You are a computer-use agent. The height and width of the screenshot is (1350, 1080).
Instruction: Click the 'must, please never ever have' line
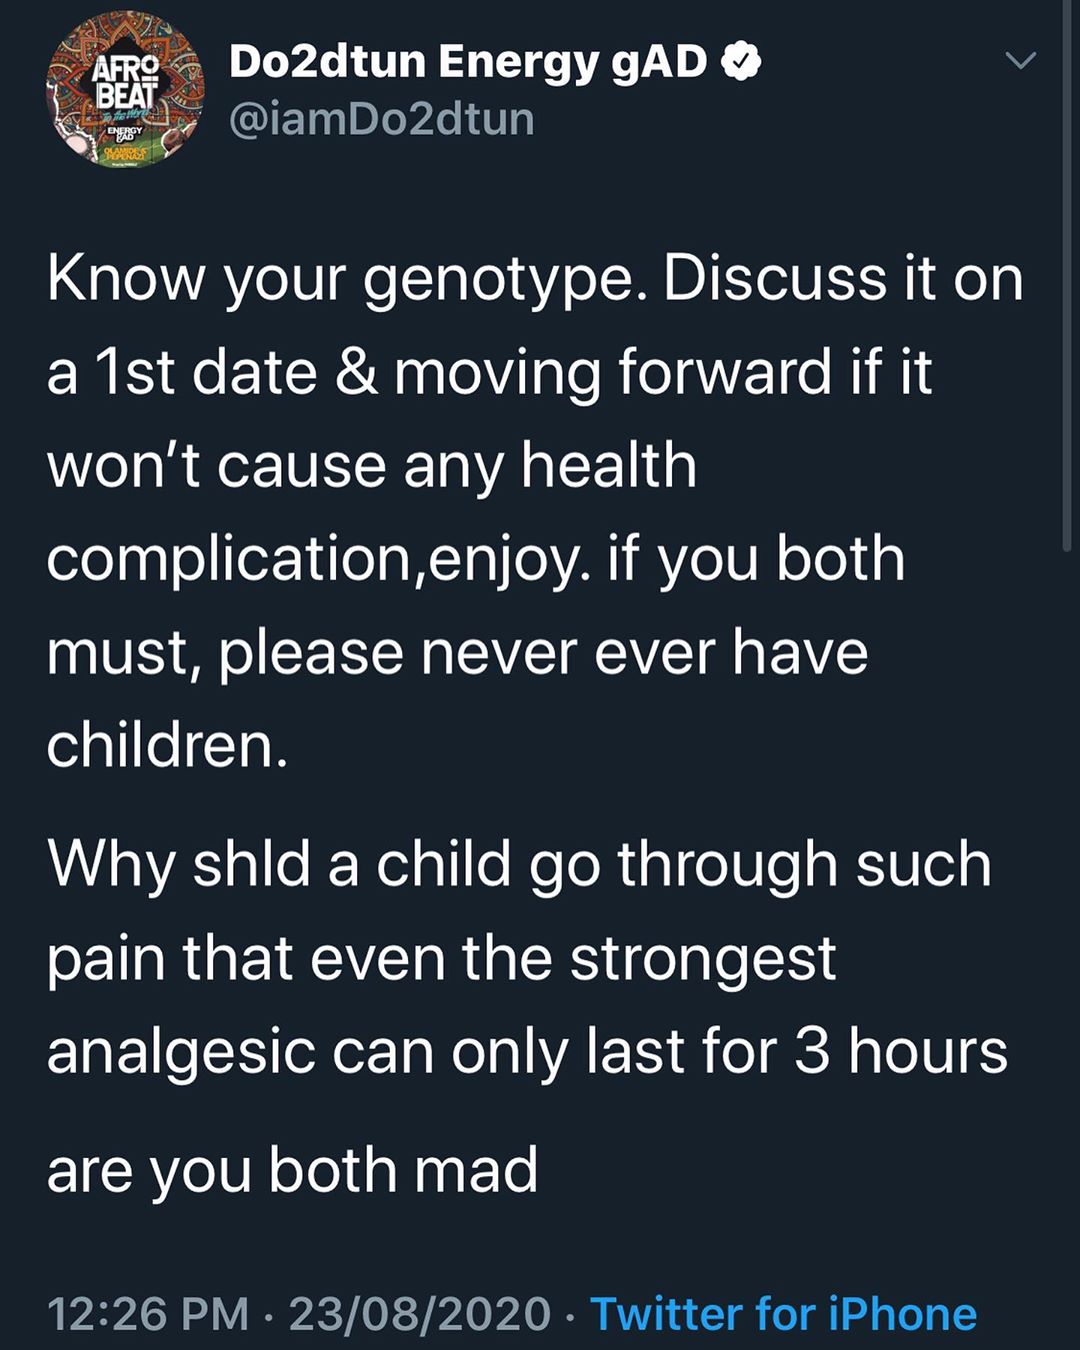pyautogui.click(x=458, y=654)
